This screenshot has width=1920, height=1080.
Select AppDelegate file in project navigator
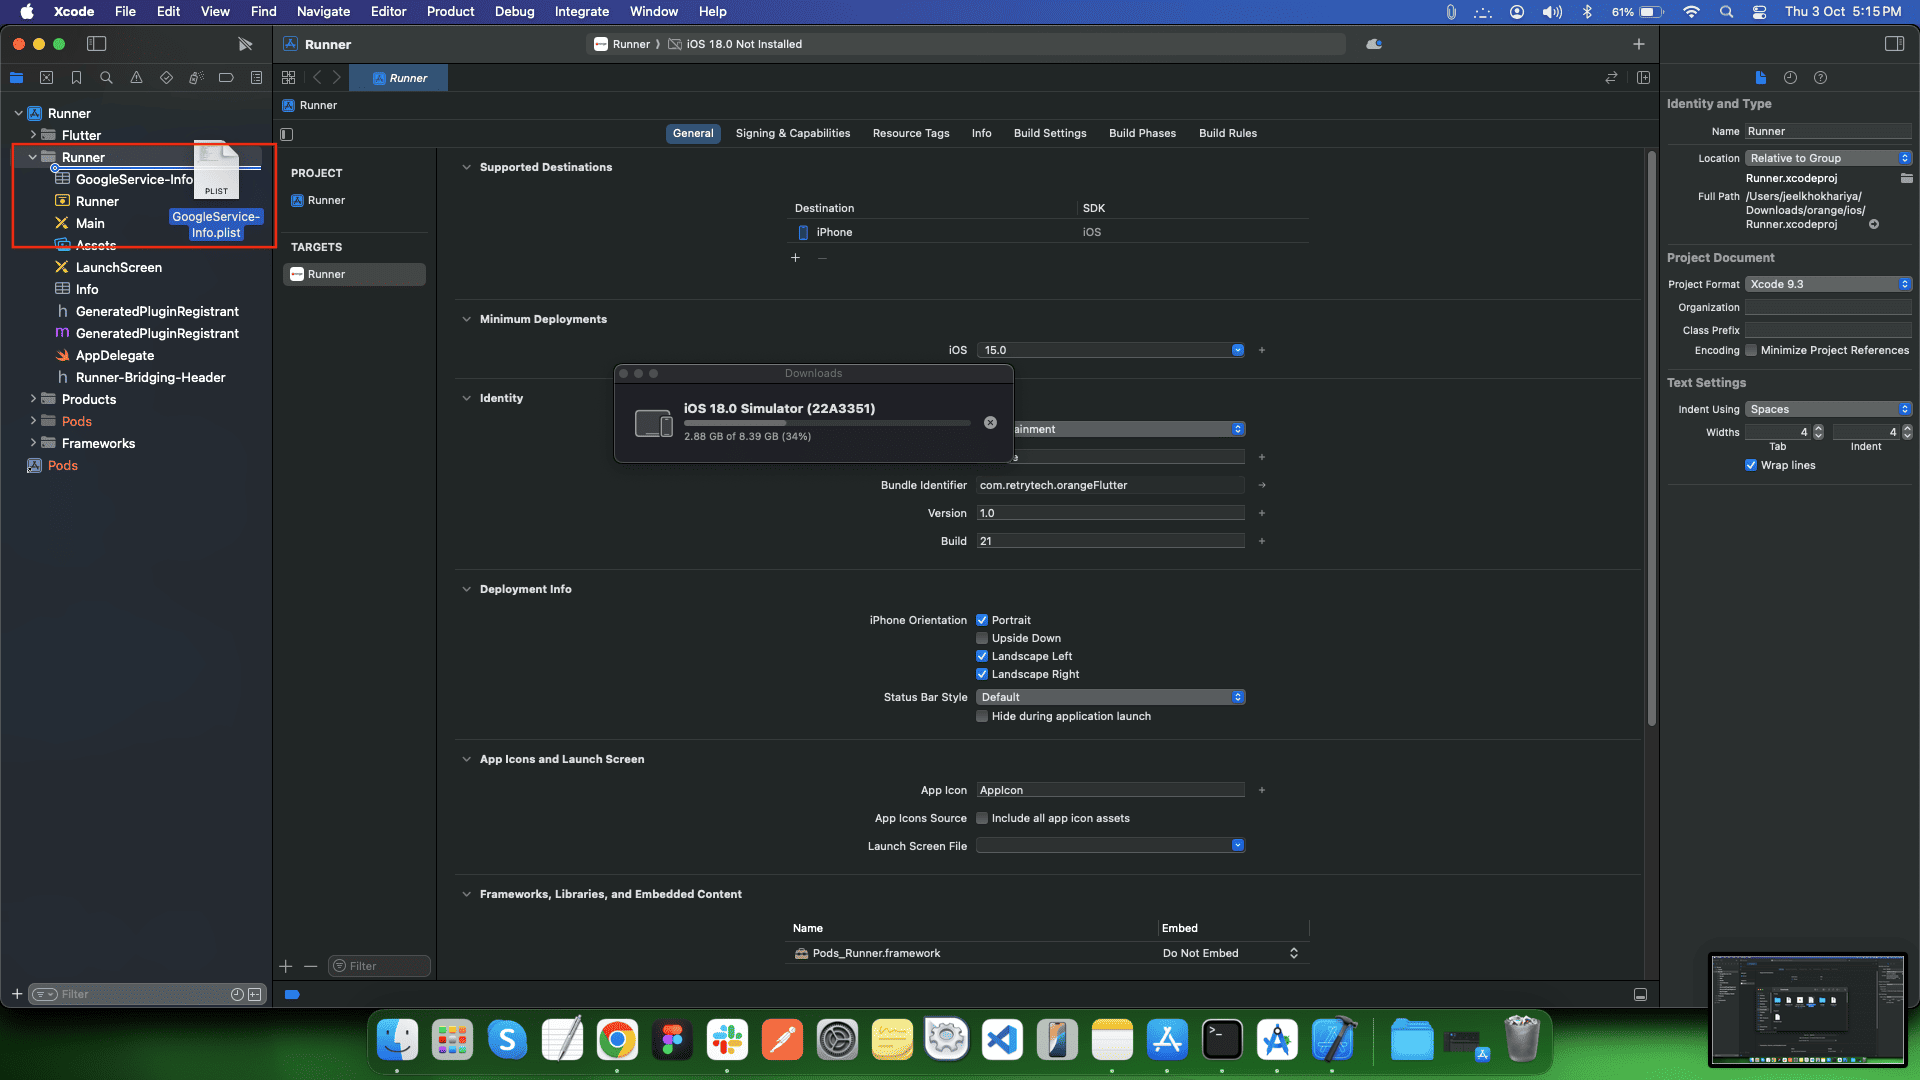click(115, 355)
